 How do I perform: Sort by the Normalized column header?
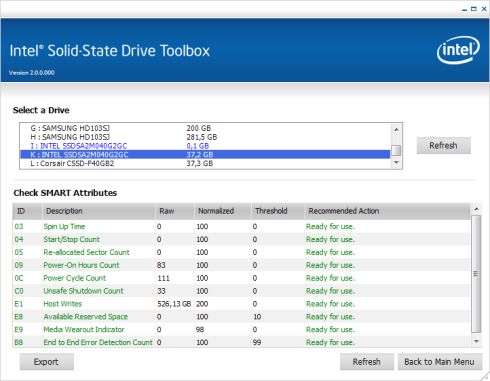222,211
